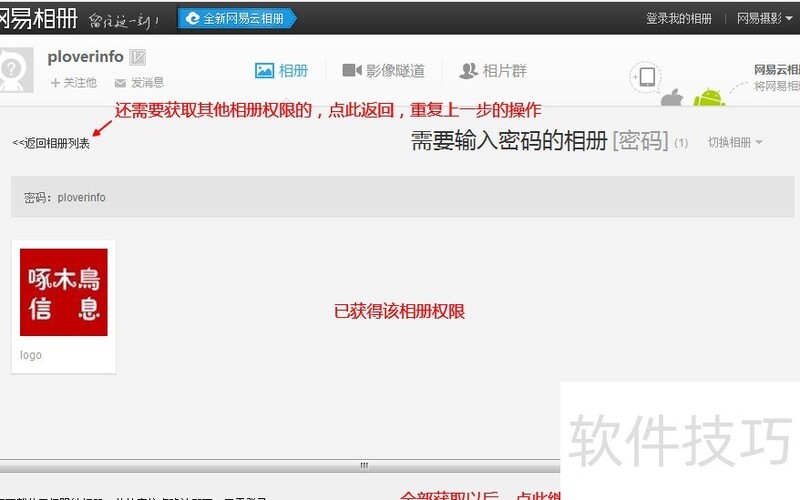The height and width of the screenshot is (500, 800).
Task: Click the 返回相册列表 link
Action: 51,143
